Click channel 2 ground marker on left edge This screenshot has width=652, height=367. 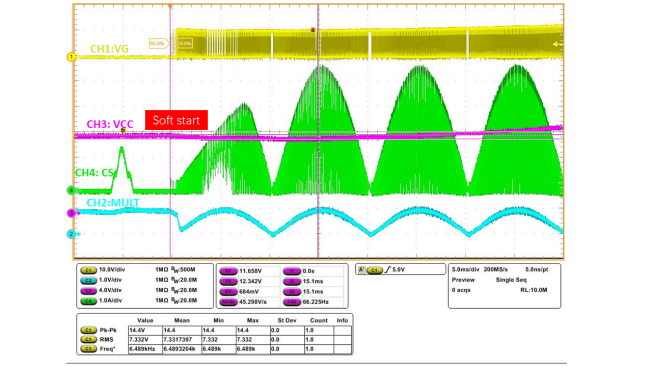(x=71, y=234)
